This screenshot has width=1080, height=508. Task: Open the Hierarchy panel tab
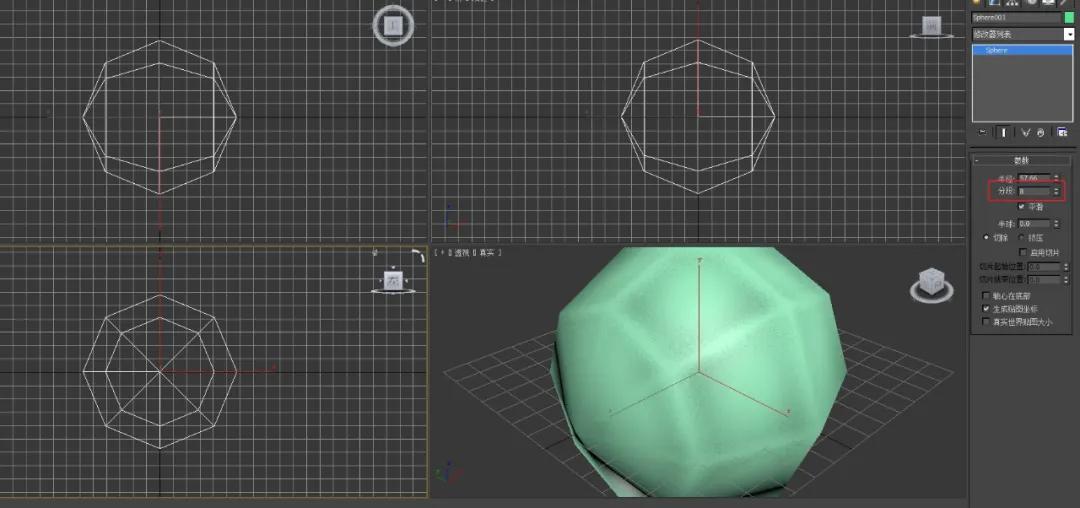(x=1012, y=3)
